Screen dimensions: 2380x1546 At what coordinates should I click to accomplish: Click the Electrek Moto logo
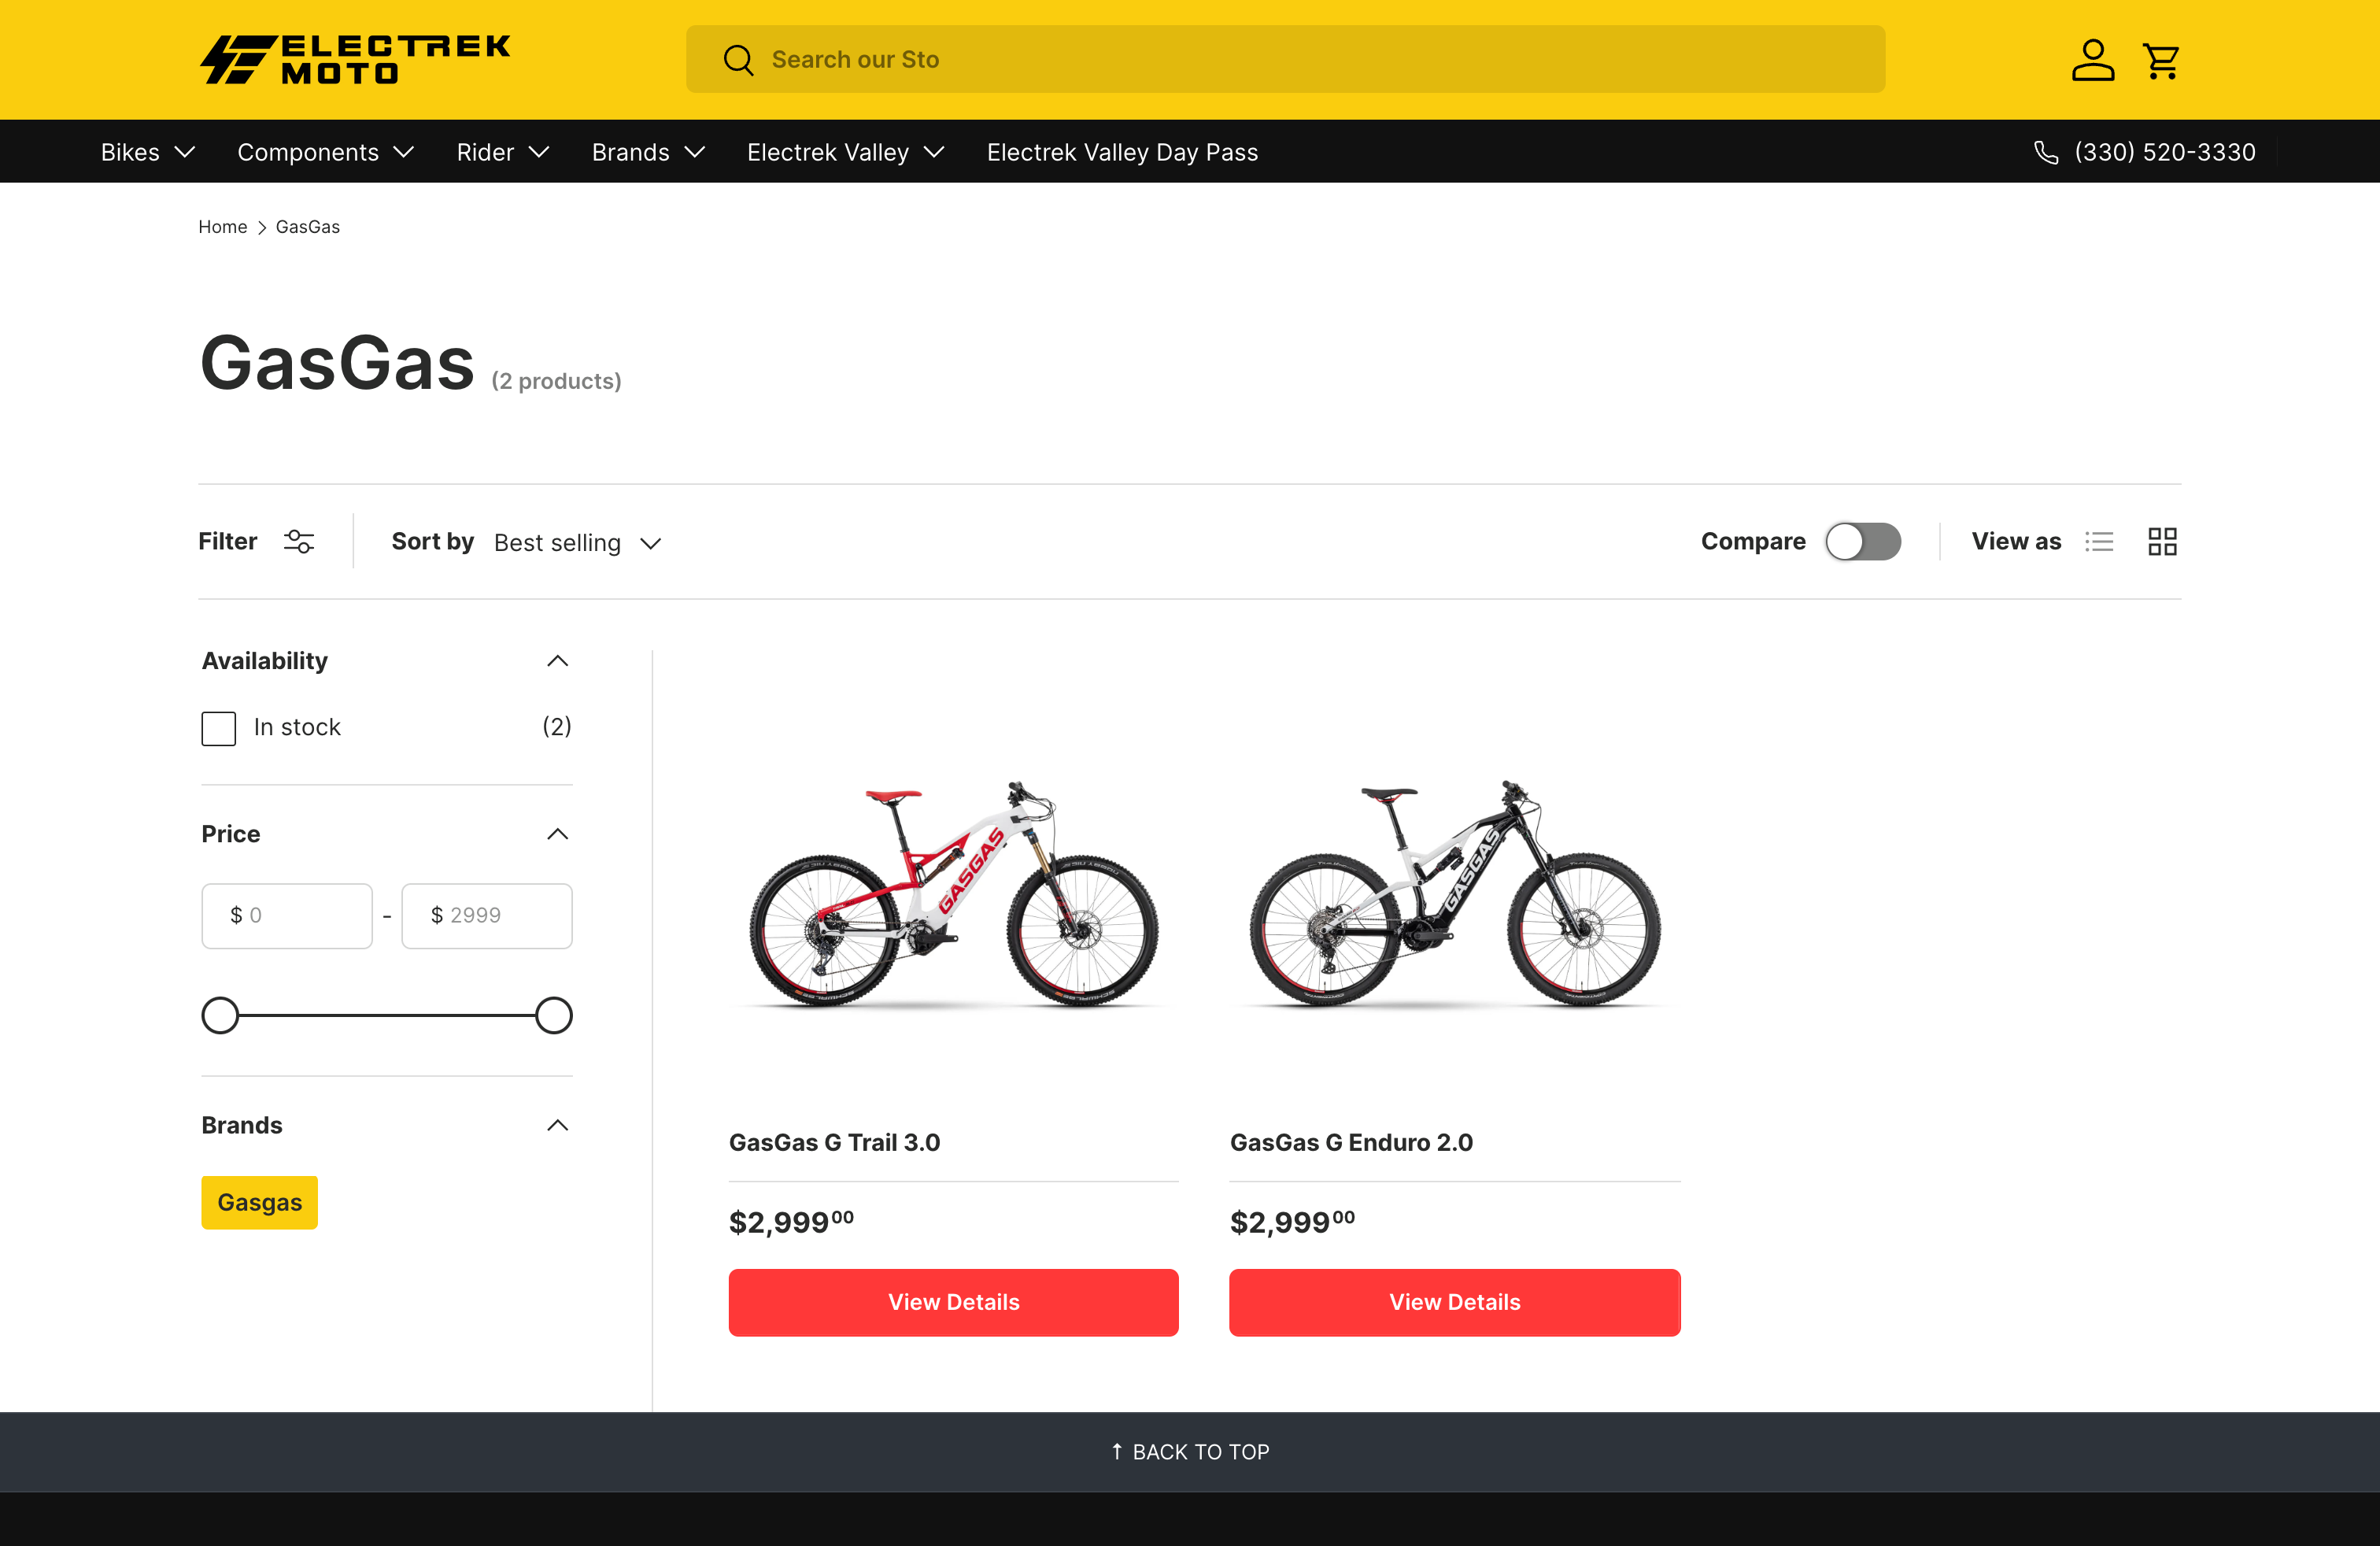point(355,60)
